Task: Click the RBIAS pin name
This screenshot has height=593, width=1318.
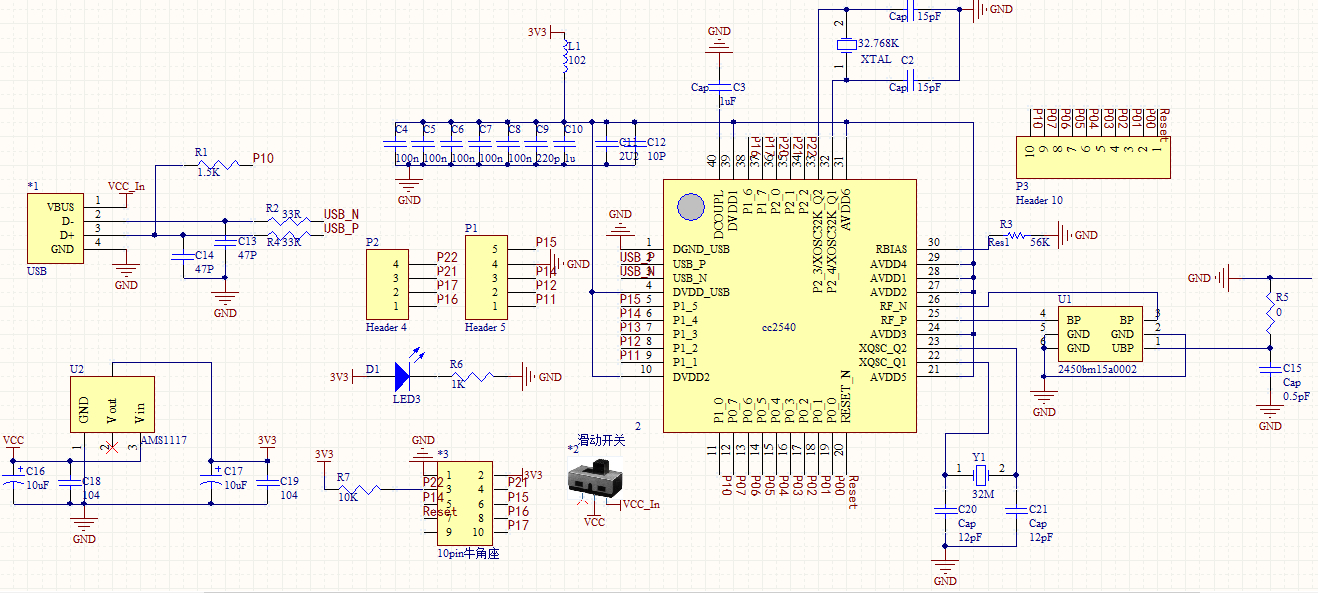Action: pyautogui.click(x=891, y=249)
